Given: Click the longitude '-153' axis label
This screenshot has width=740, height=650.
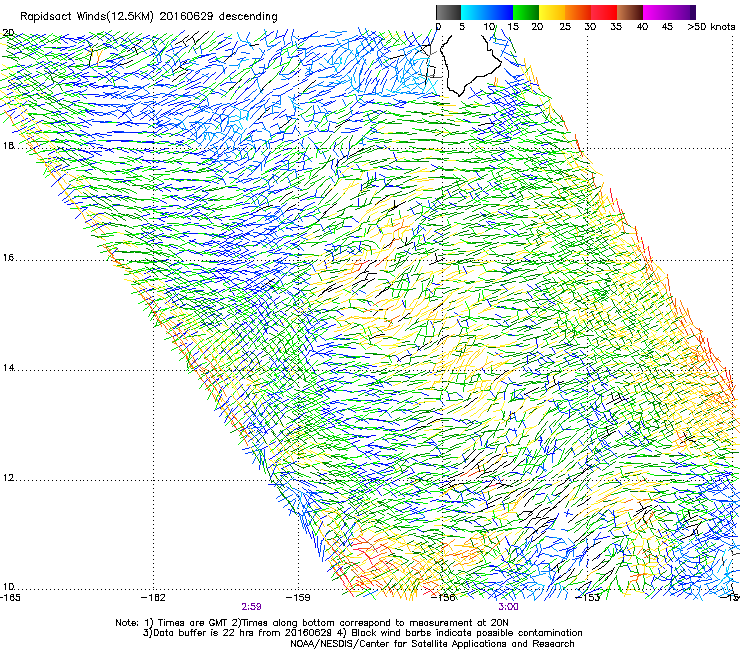Looking at the screenshot, I should (x=588, y=597).
